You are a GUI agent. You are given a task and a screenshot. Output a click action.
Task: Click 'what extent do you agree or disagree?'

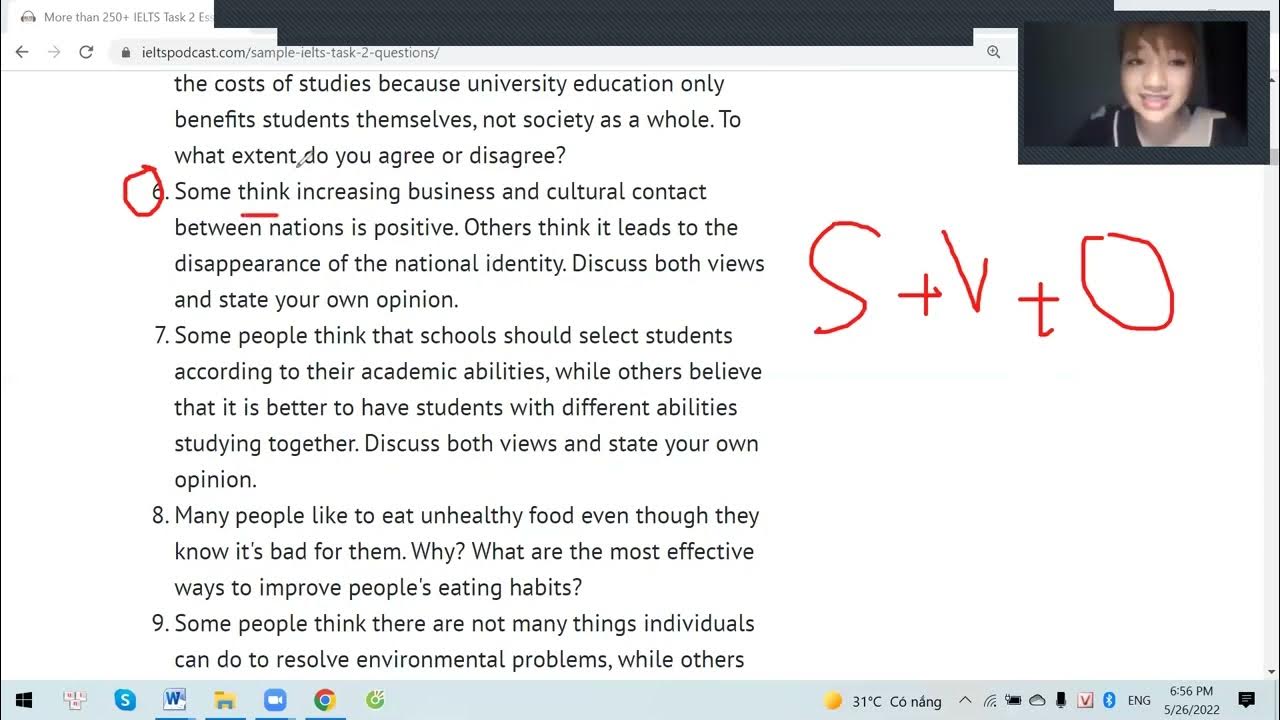point(370,155)
